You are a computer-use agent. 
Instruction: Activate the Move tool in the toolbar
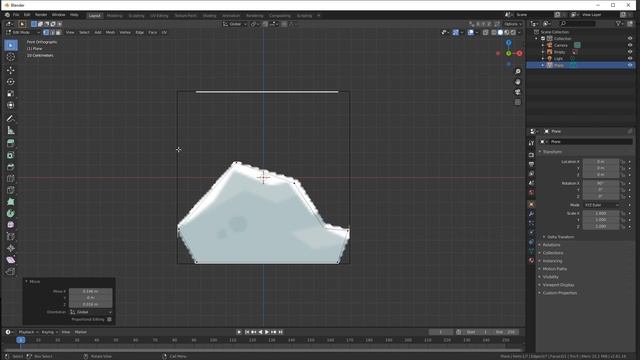(11, 70)
